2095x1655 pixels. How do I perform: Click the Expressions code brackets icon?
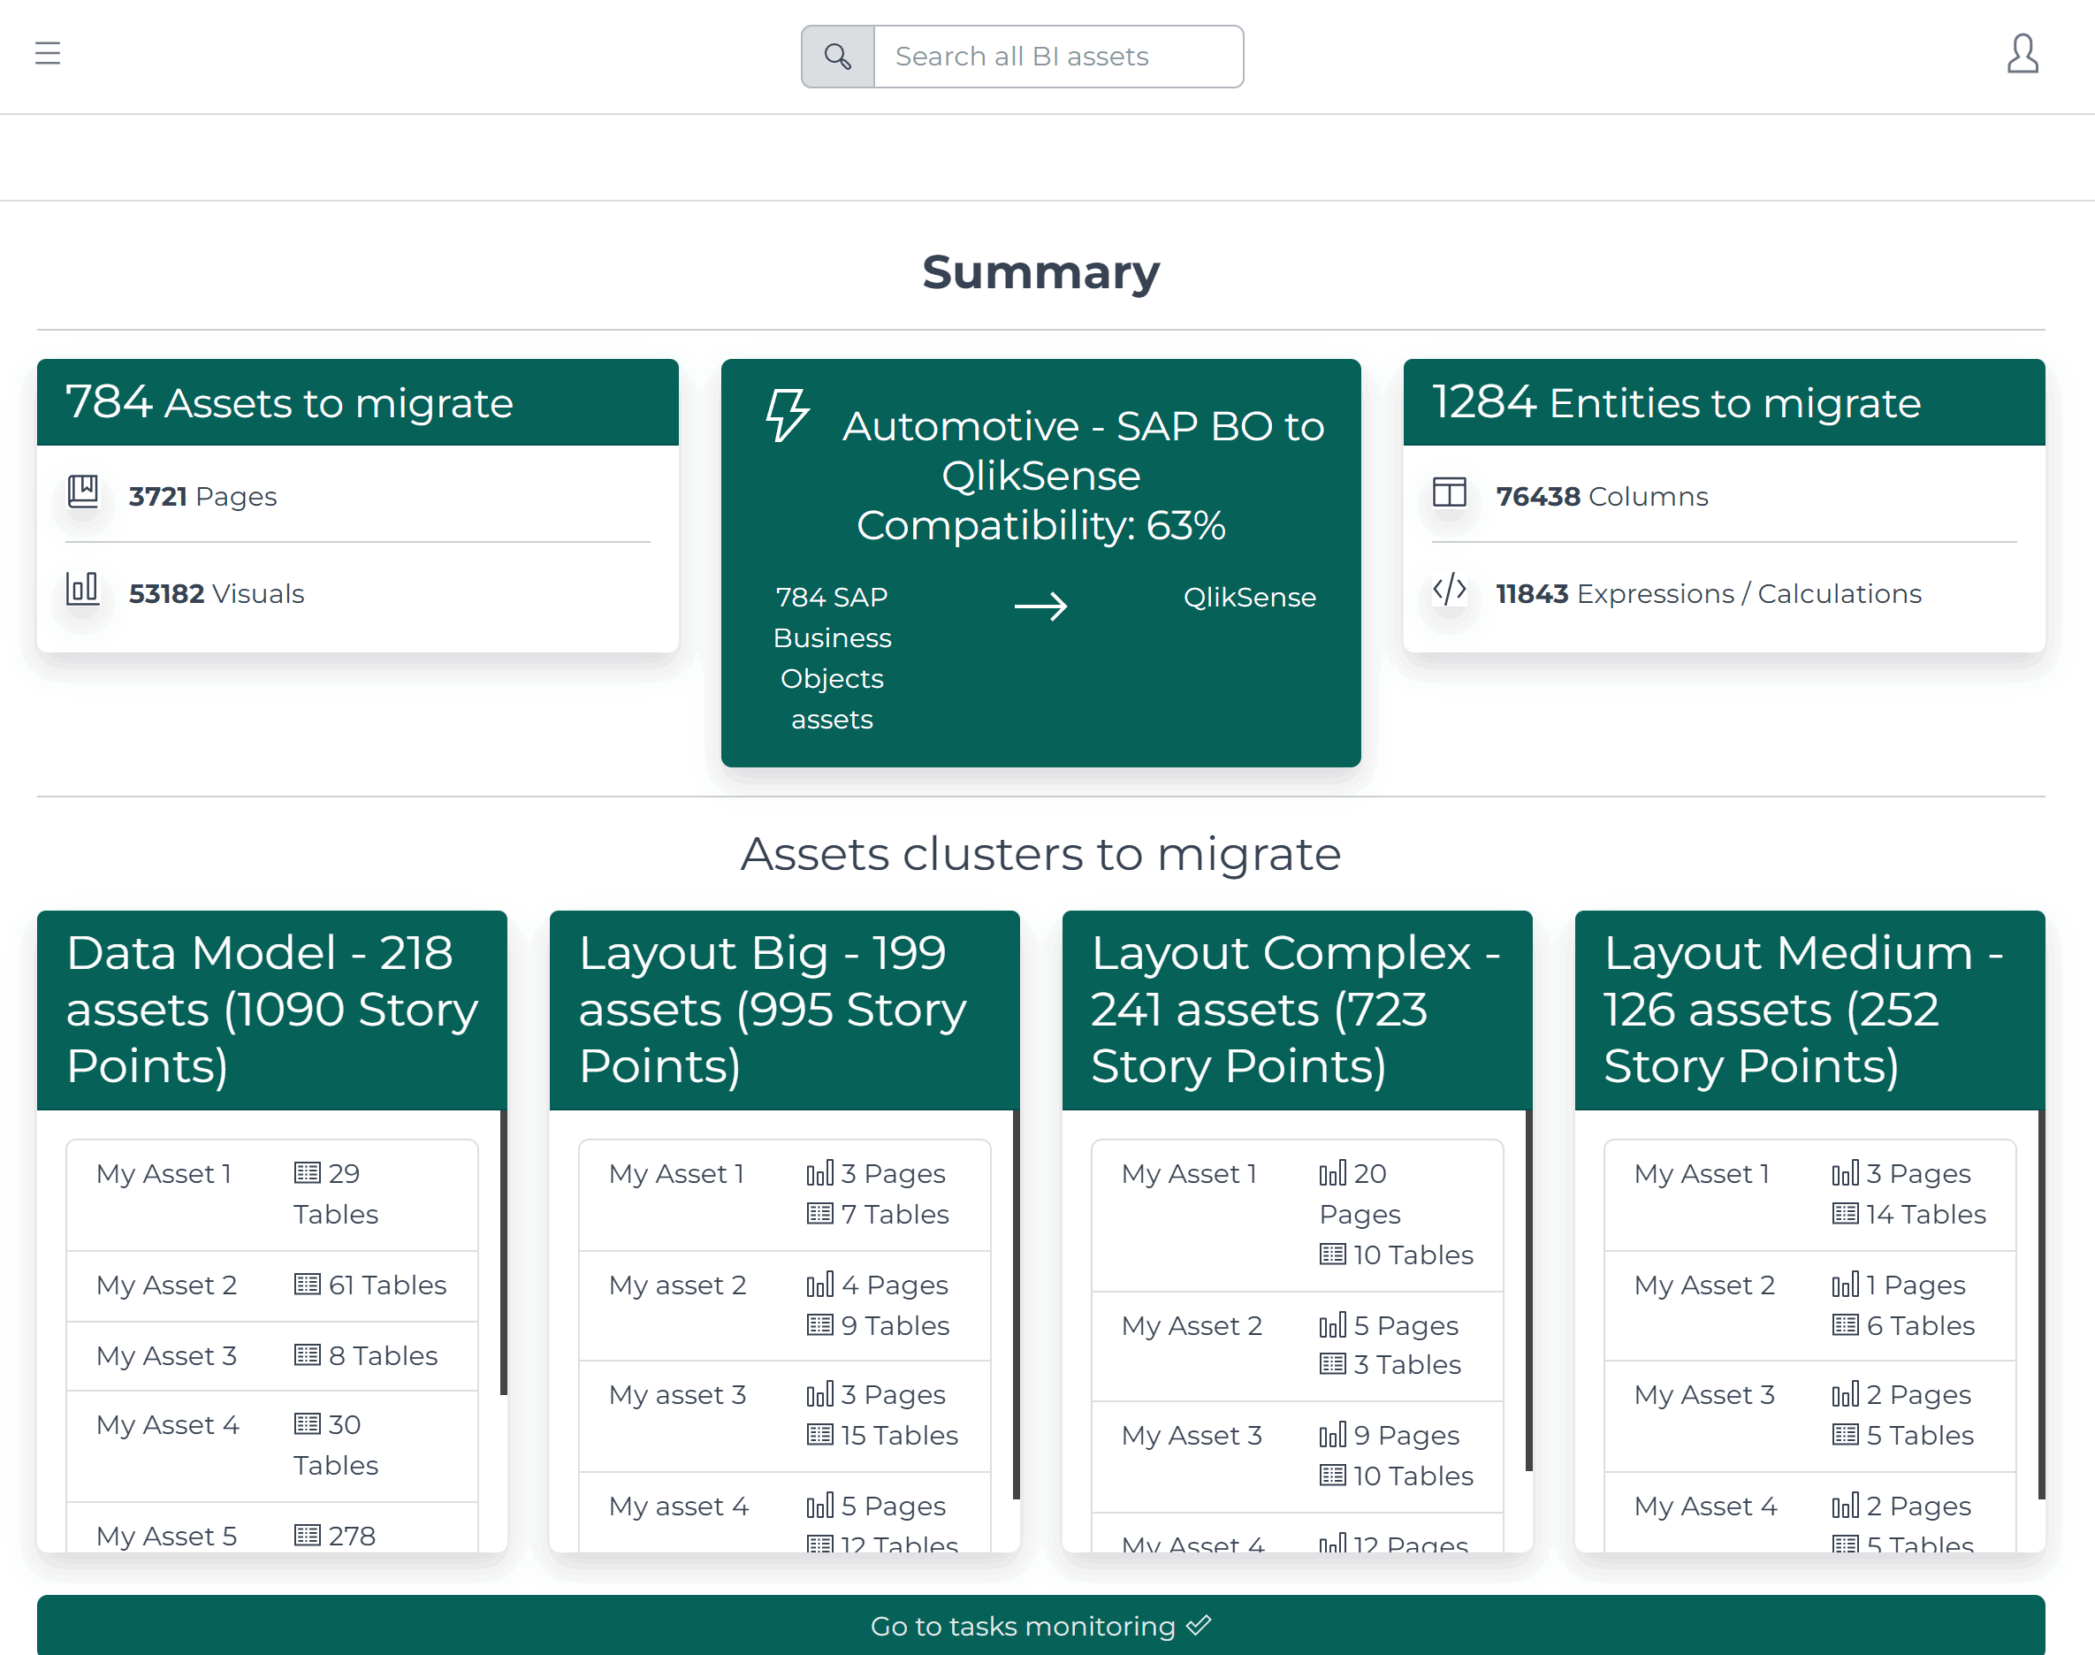point(1449,590)
